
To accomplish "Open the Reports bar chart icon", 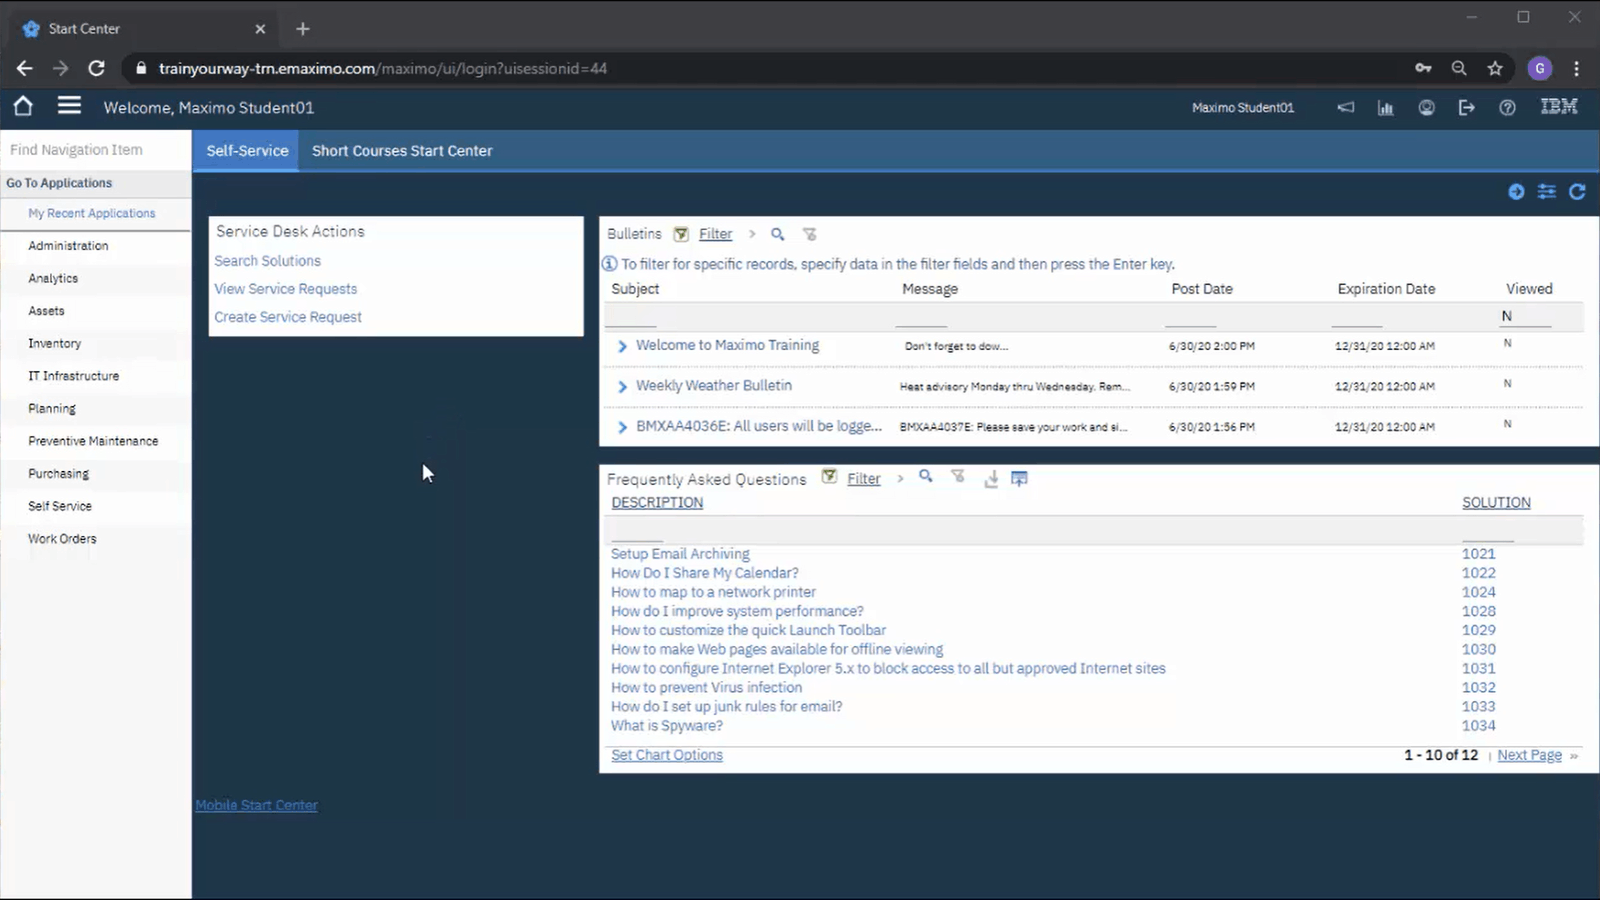I will click(1385, 107).
